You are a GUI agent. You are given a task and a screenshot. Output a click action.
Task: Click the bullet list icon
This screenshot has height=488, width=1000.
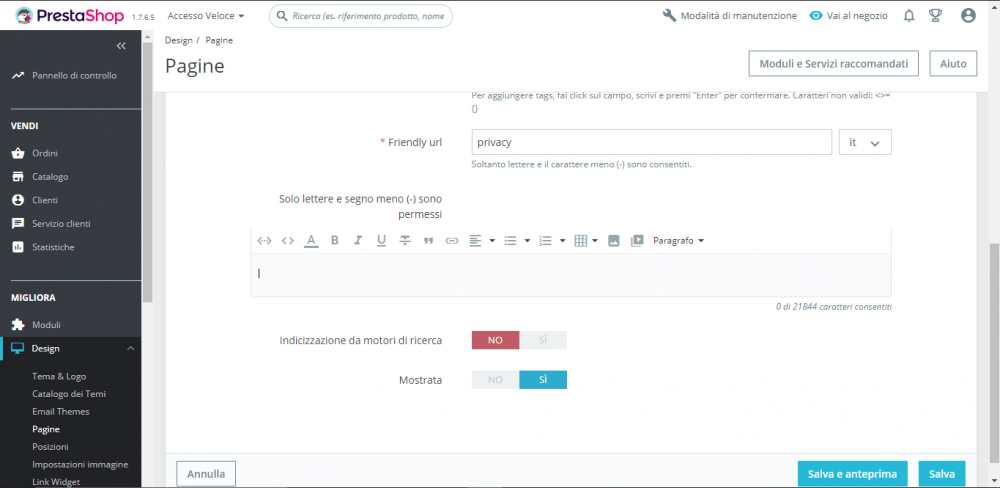[x=510, y=240]
